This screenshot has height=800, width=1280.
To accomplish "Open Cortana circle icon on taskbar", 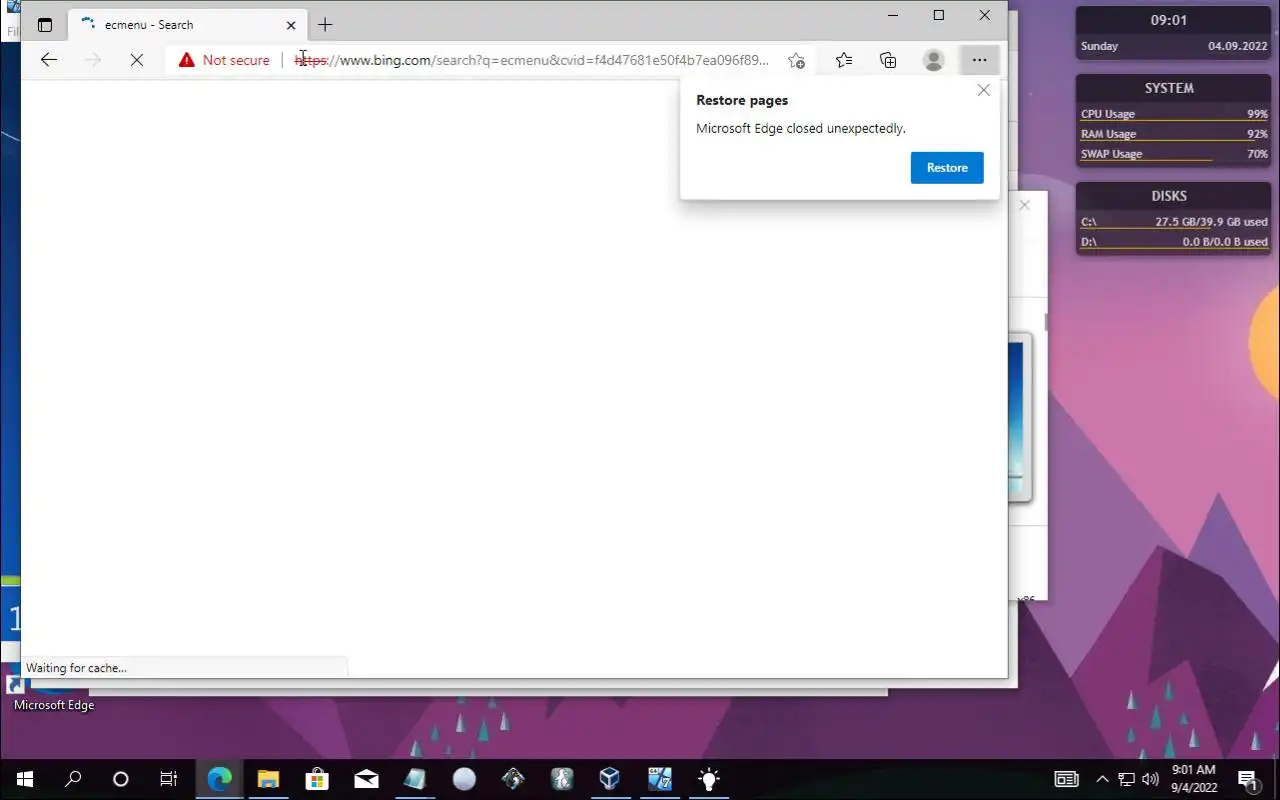I will (121, 779).
